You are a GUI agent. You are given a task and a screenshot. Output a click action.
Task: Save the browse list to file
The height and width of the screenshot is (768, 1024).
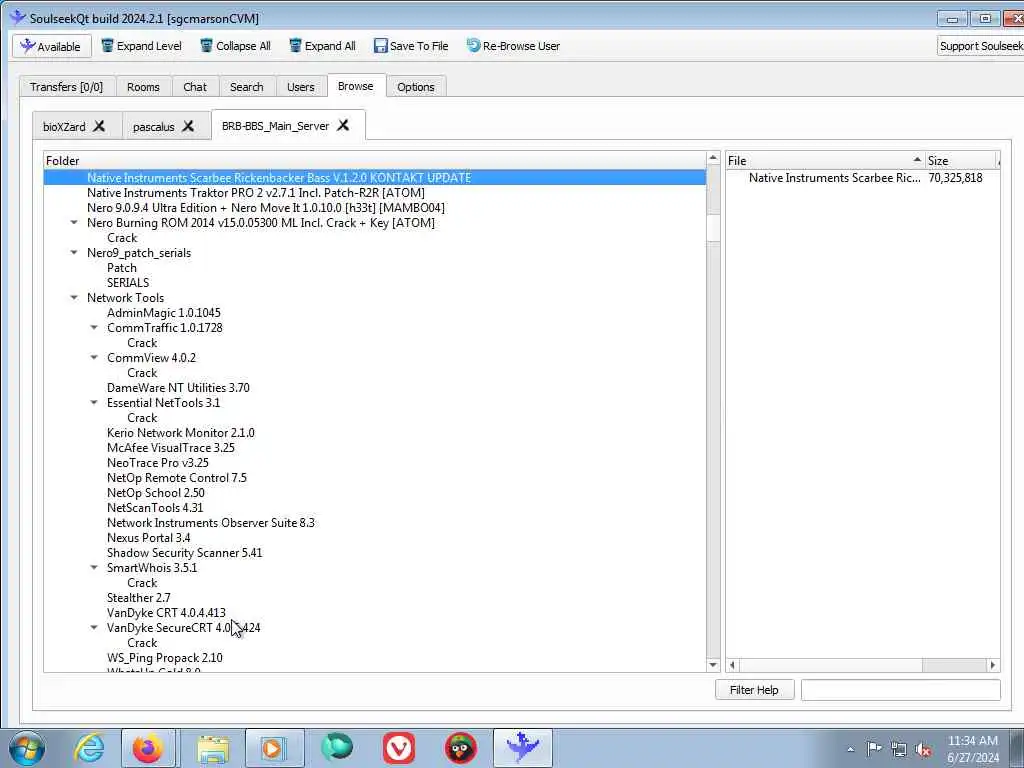(411, 46)
